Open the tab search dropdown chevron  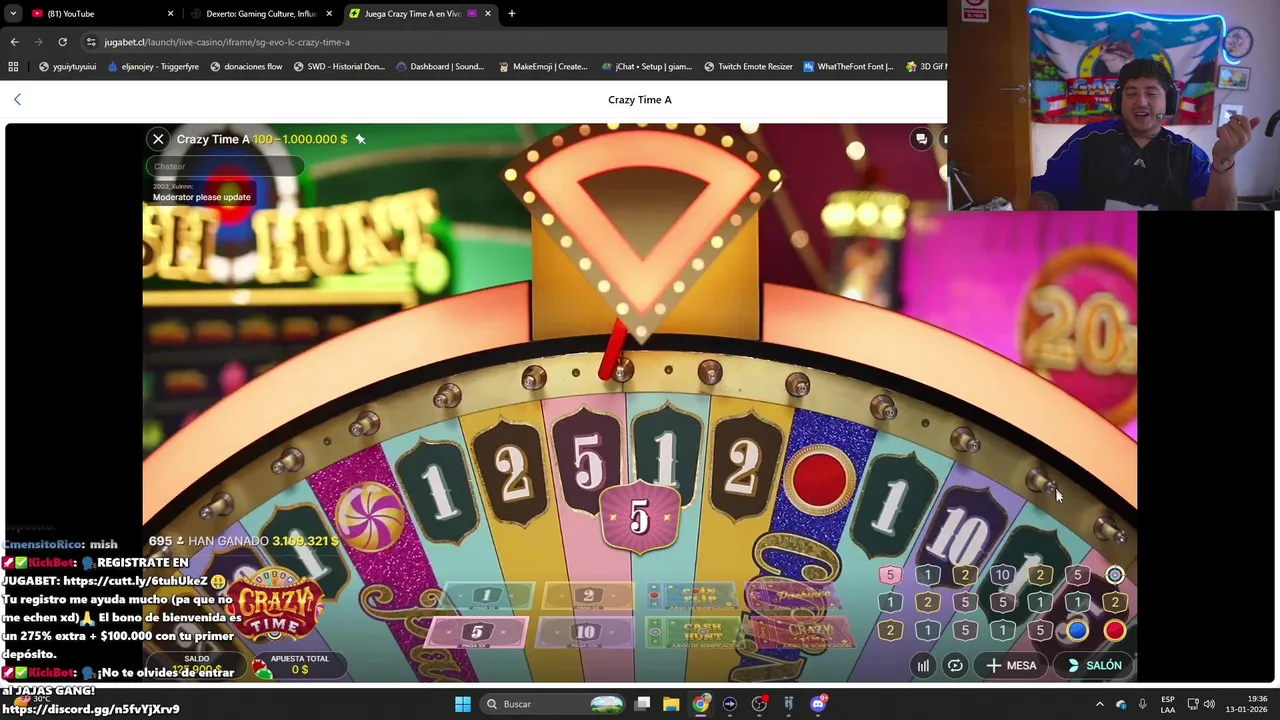coord(13,14)
